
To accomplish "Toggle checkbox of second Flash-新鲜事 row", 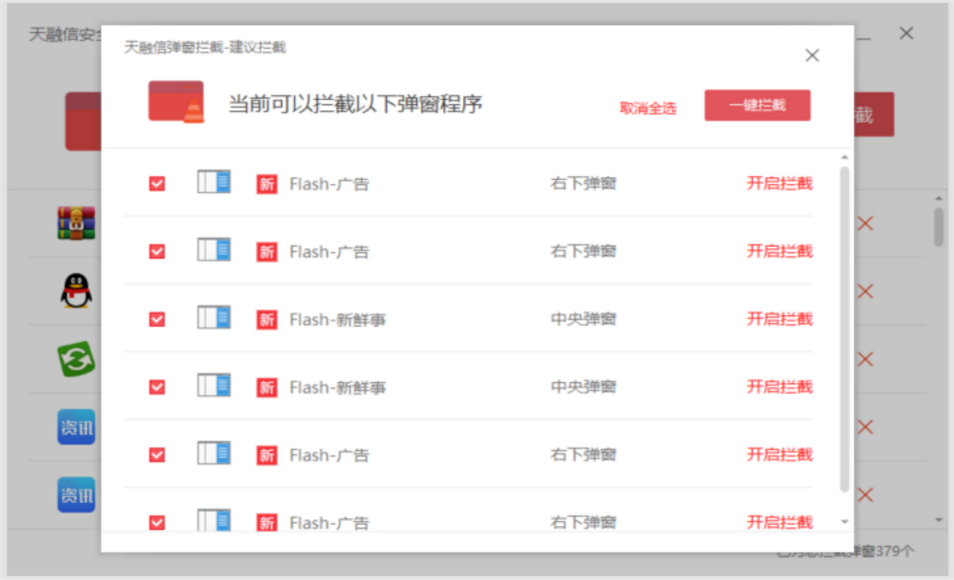I will [157, 387].
